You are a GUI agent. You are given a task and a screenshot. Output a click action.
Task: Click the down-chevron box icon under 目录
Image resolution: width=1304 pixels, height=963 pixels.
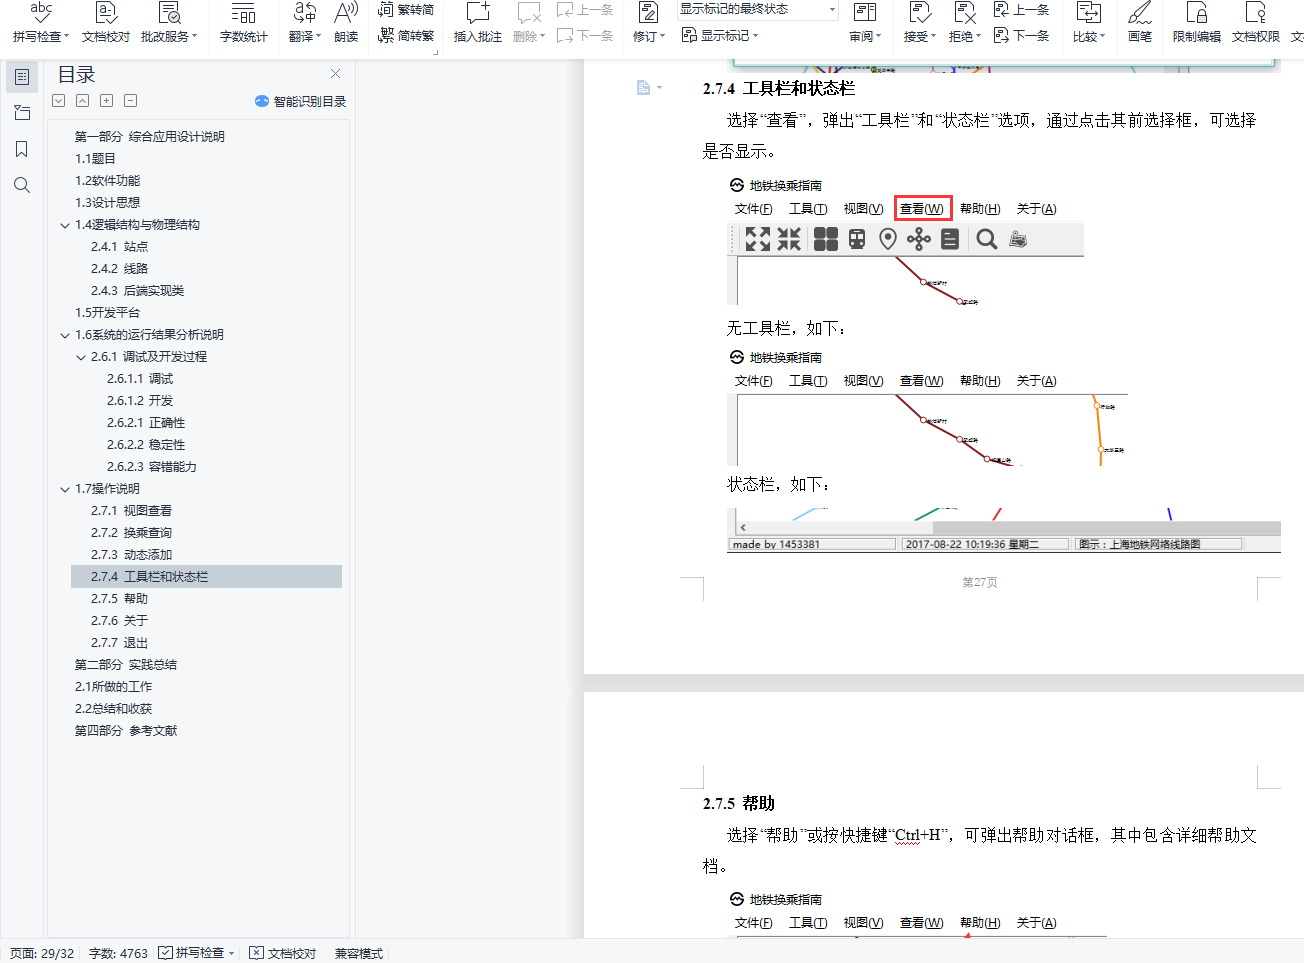[59, 101]
